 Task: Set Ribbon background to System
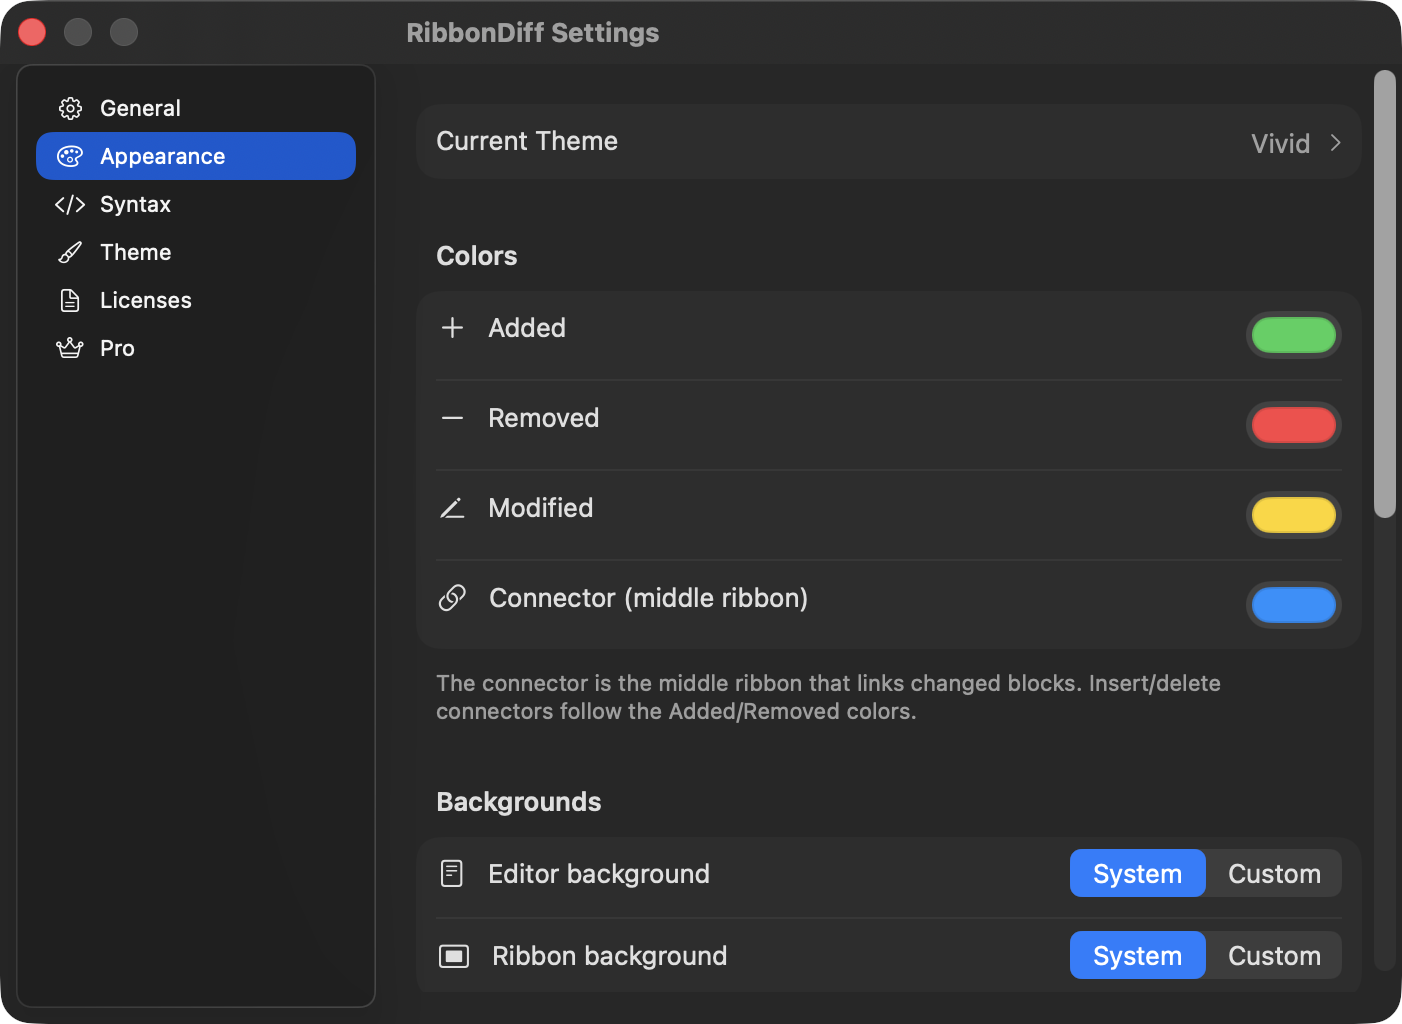[1138, 956]
